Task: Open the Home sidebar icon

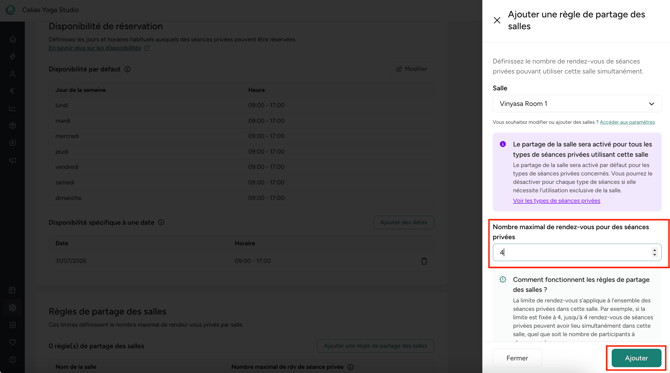Action: 12,39
